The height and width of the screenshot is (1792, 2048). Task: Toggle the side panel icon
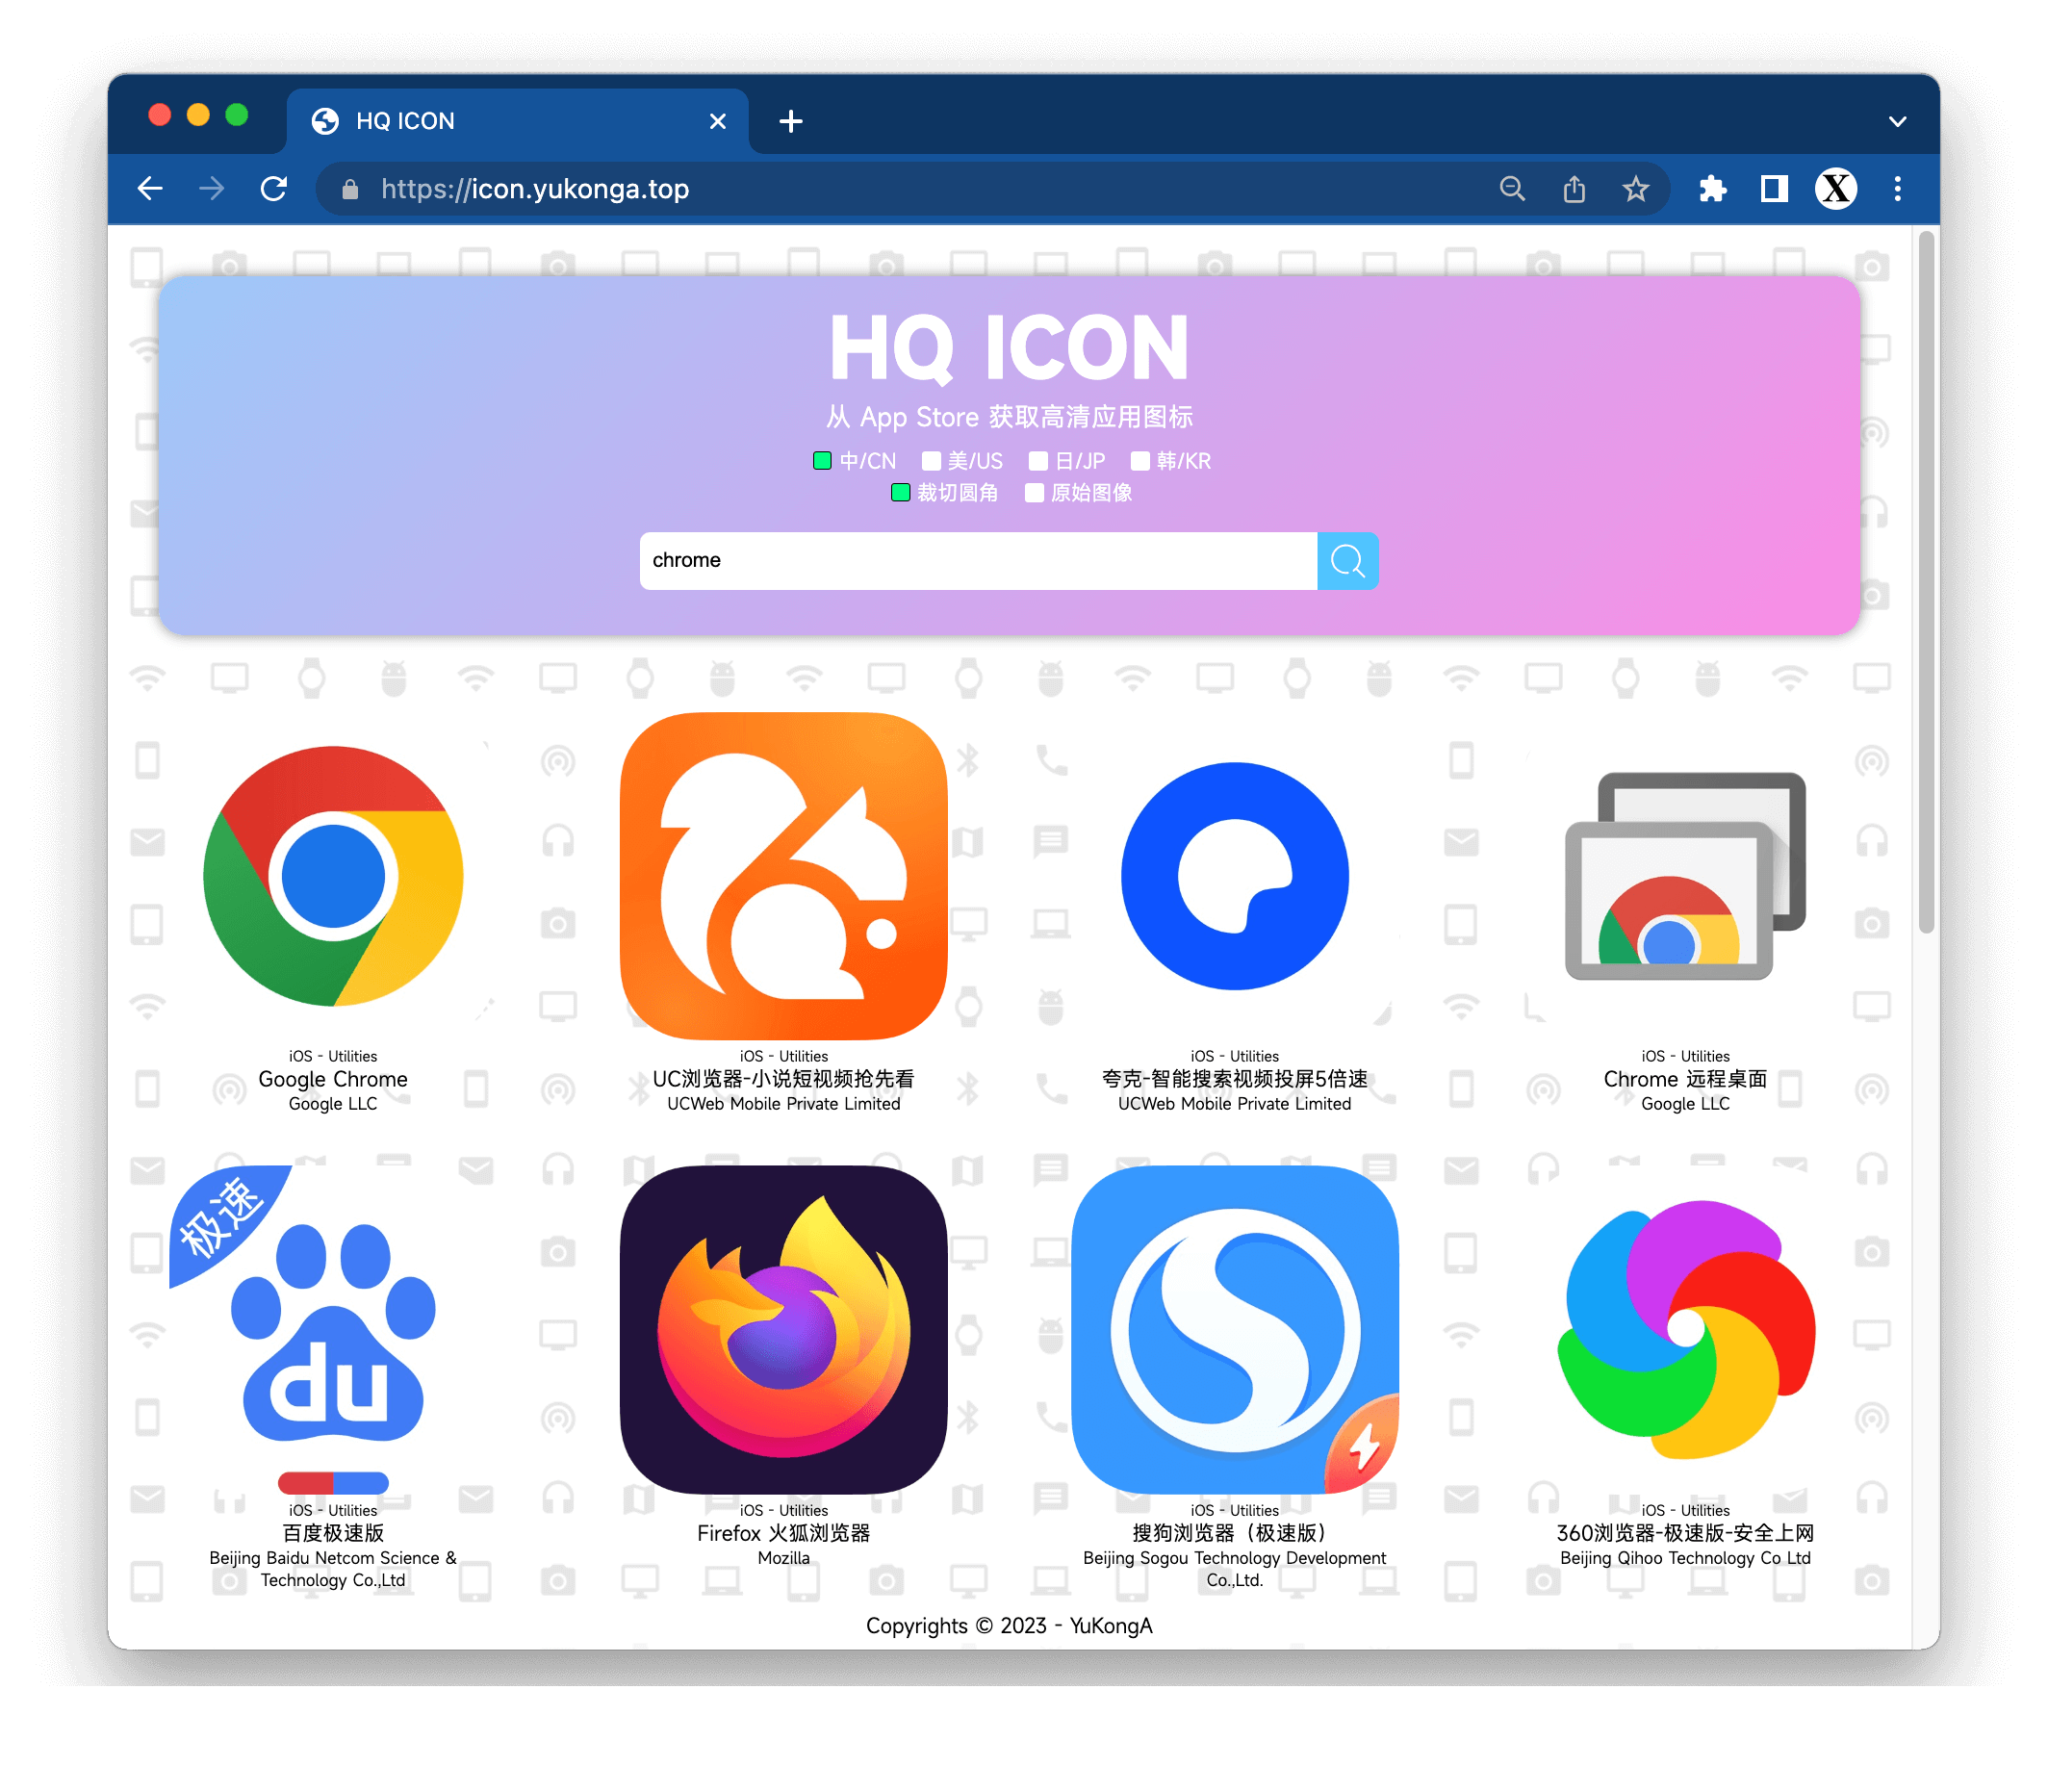[1774, 189]
